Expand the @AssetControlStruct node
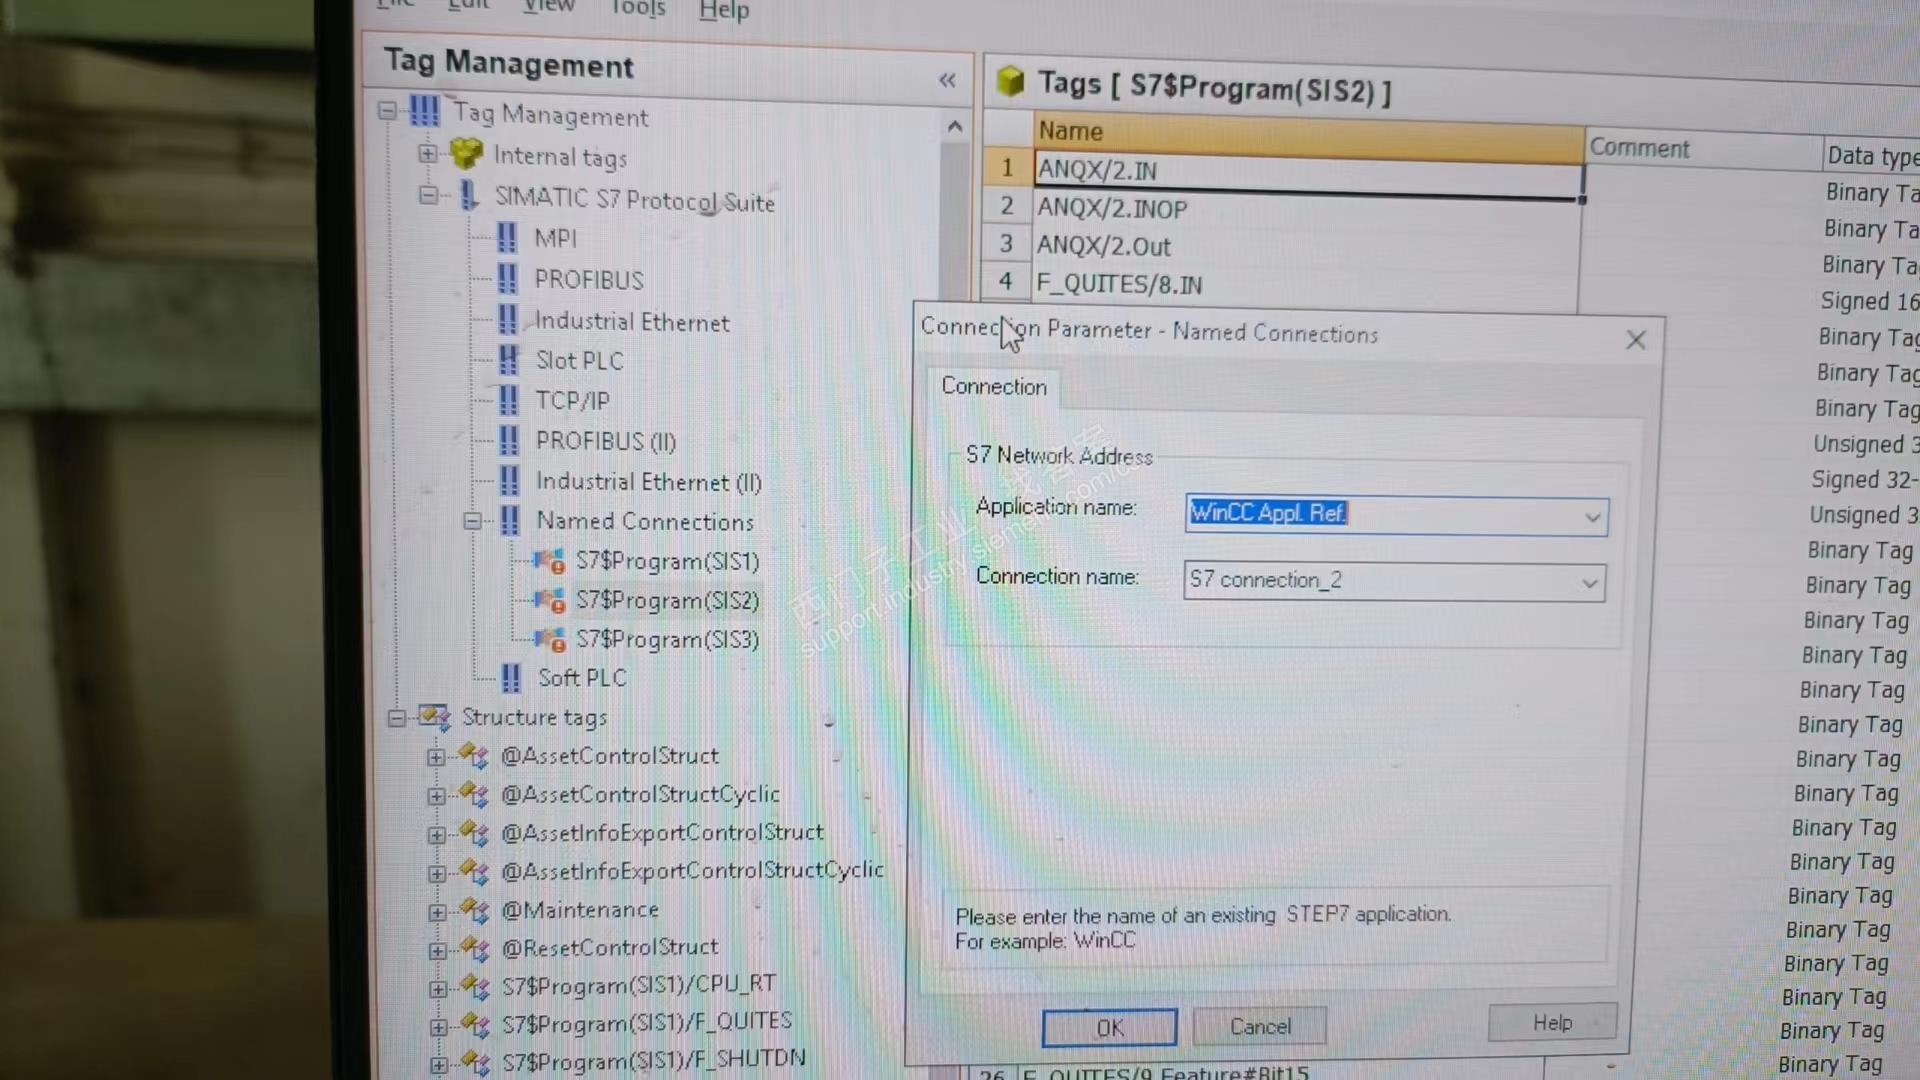 pos(436,757)
